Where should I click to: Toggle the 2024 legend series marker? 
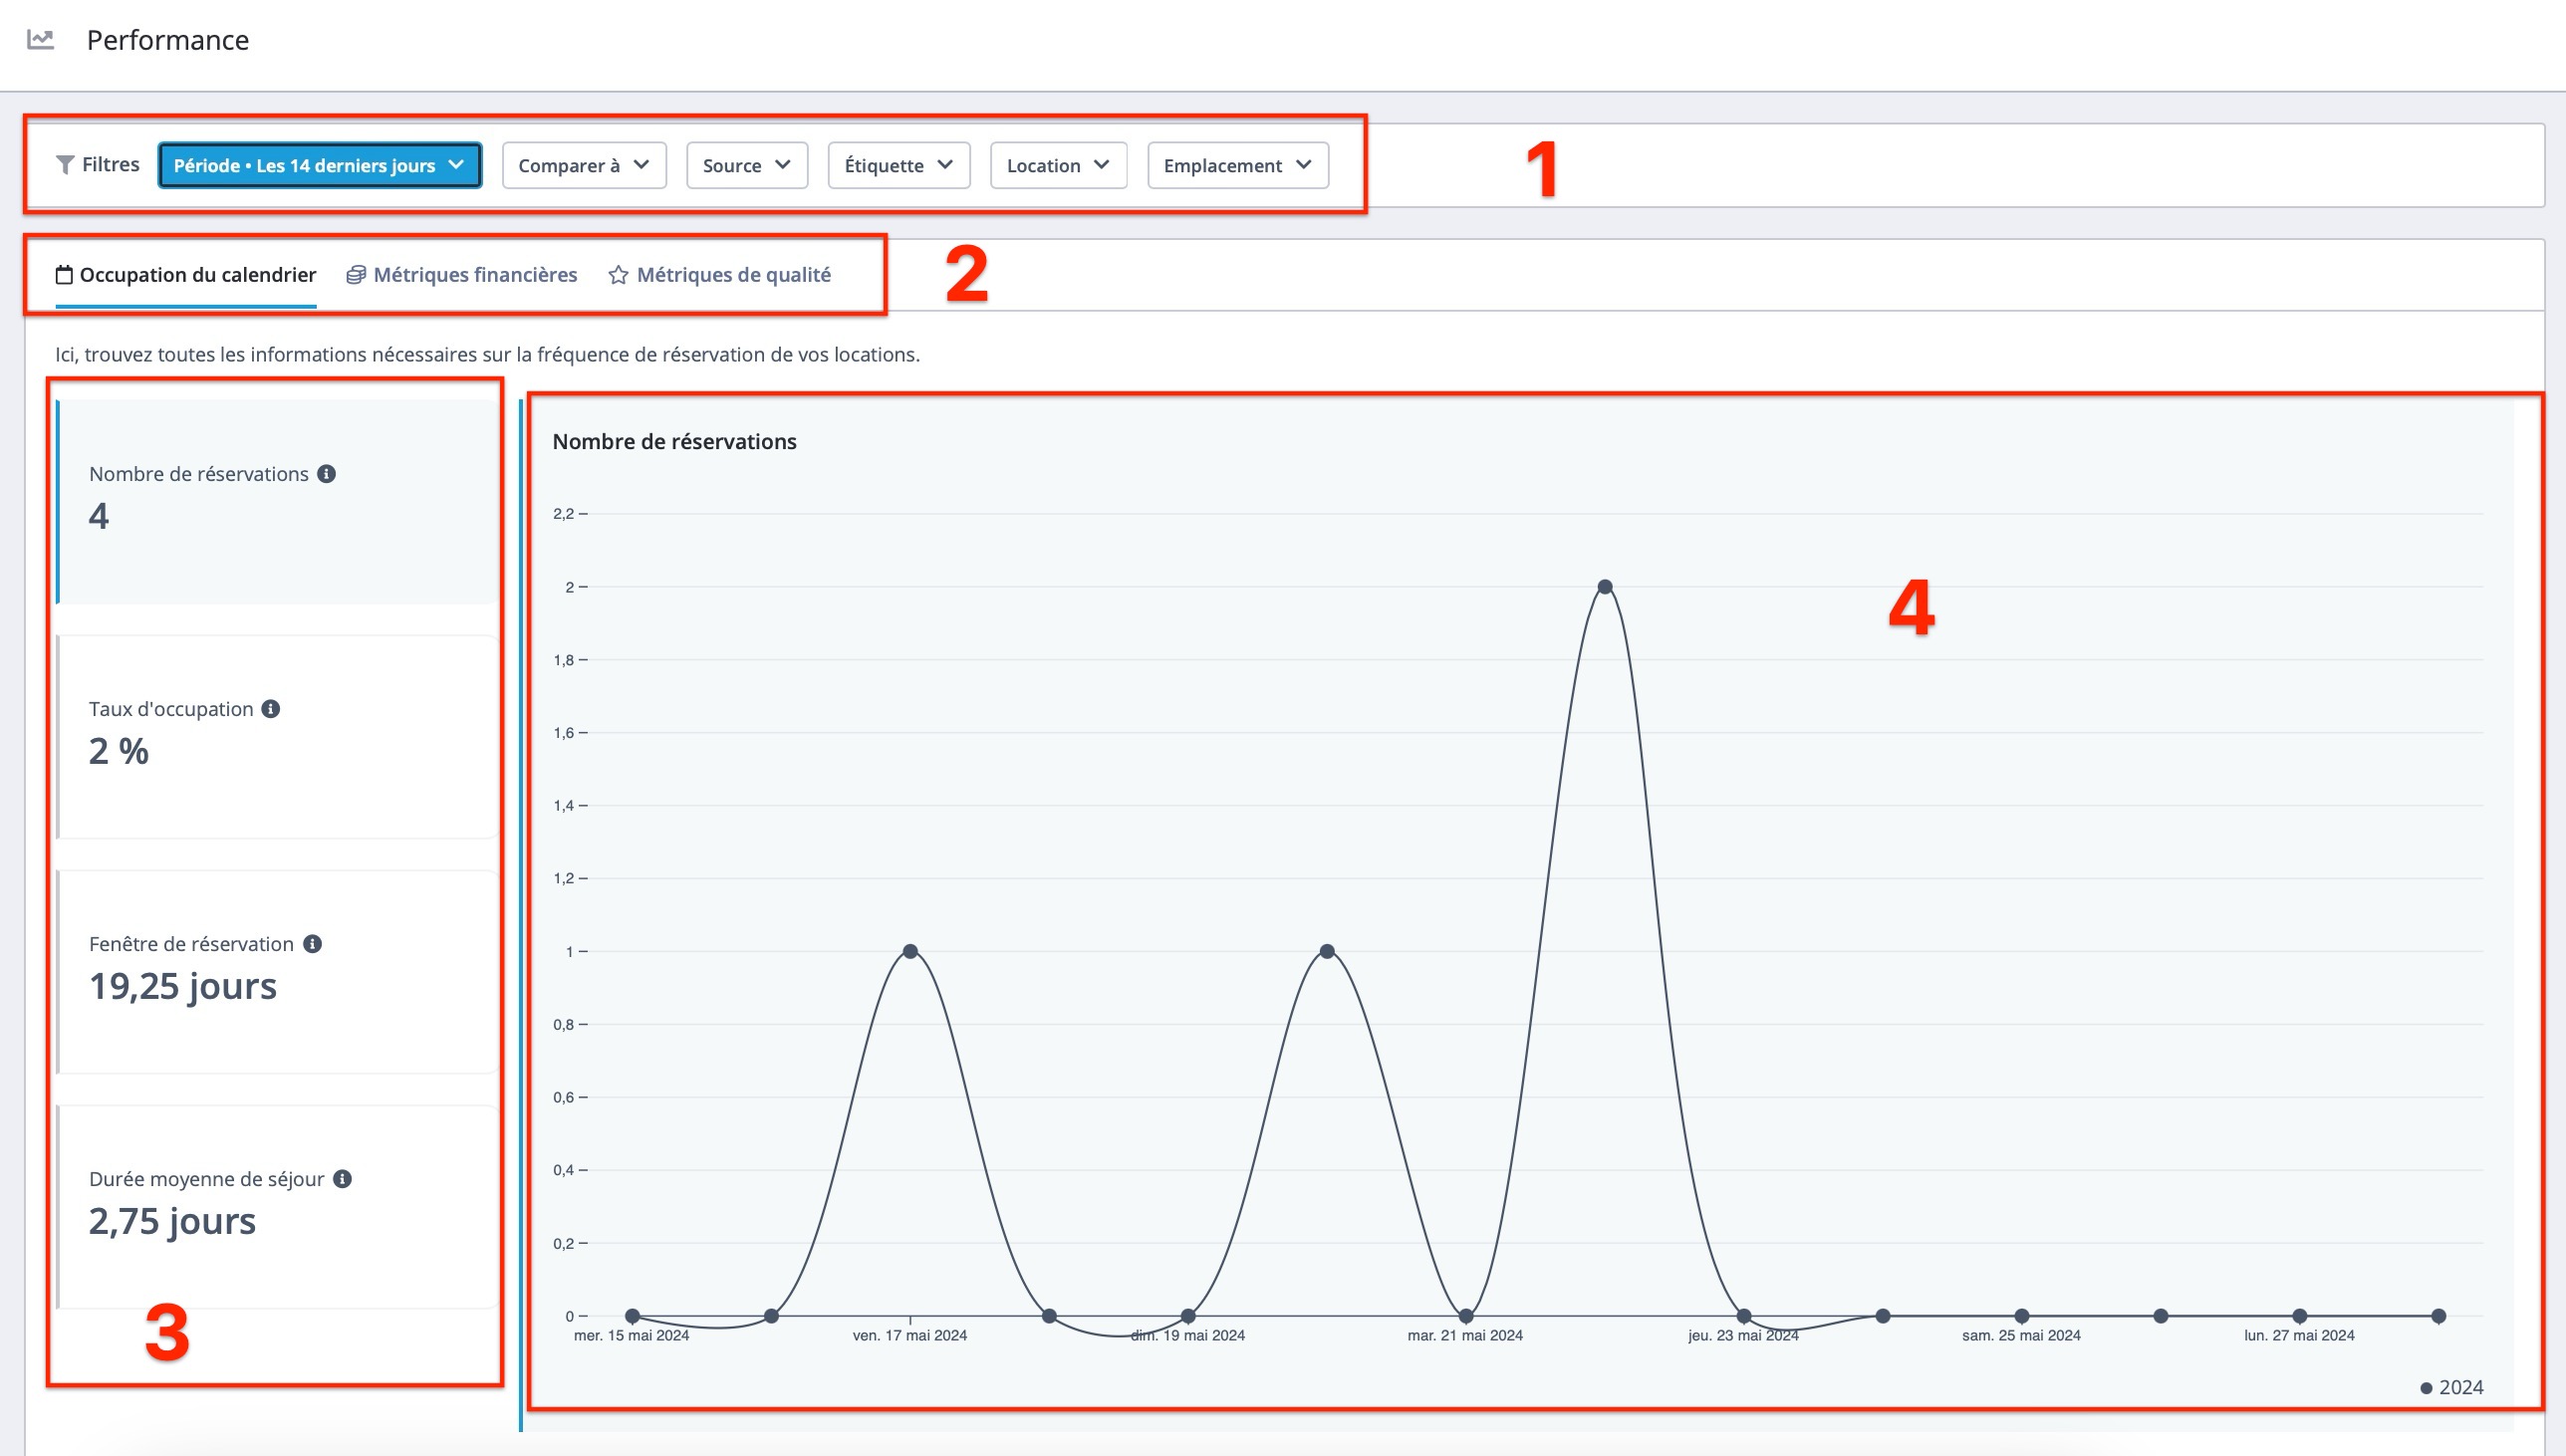2426,1388
